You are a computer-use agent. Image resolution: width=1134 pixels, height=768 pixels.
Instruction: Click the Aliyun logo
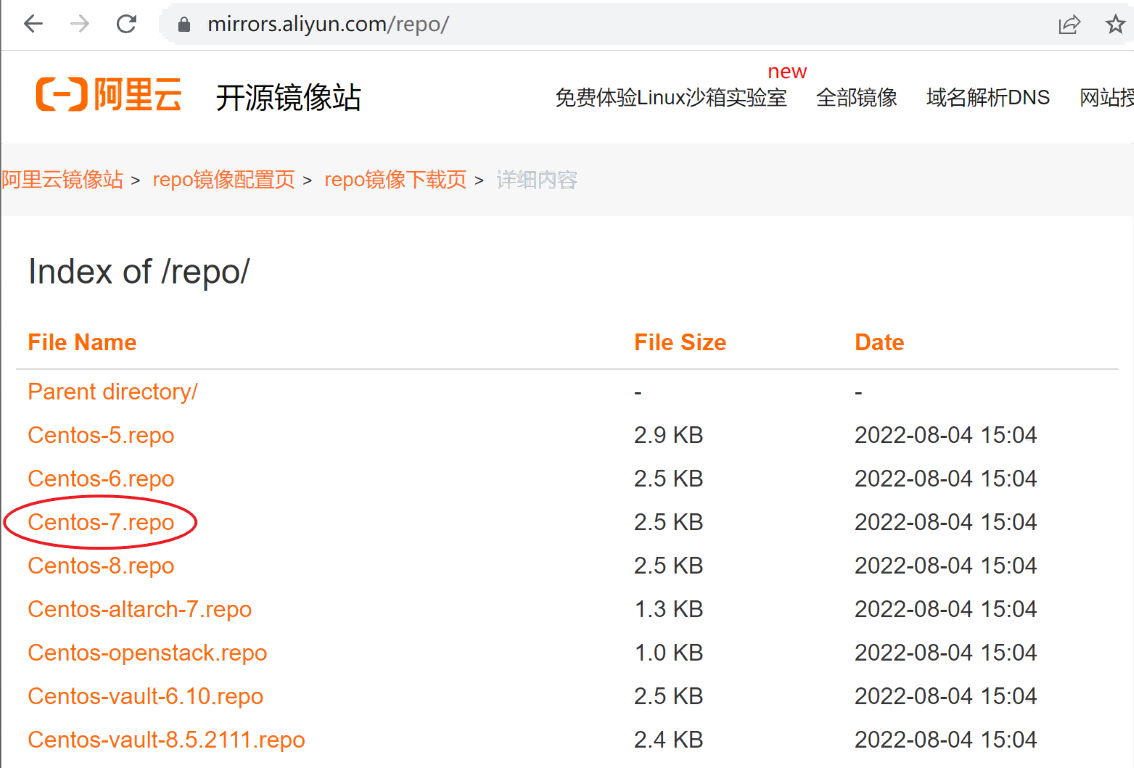(109, 96)
